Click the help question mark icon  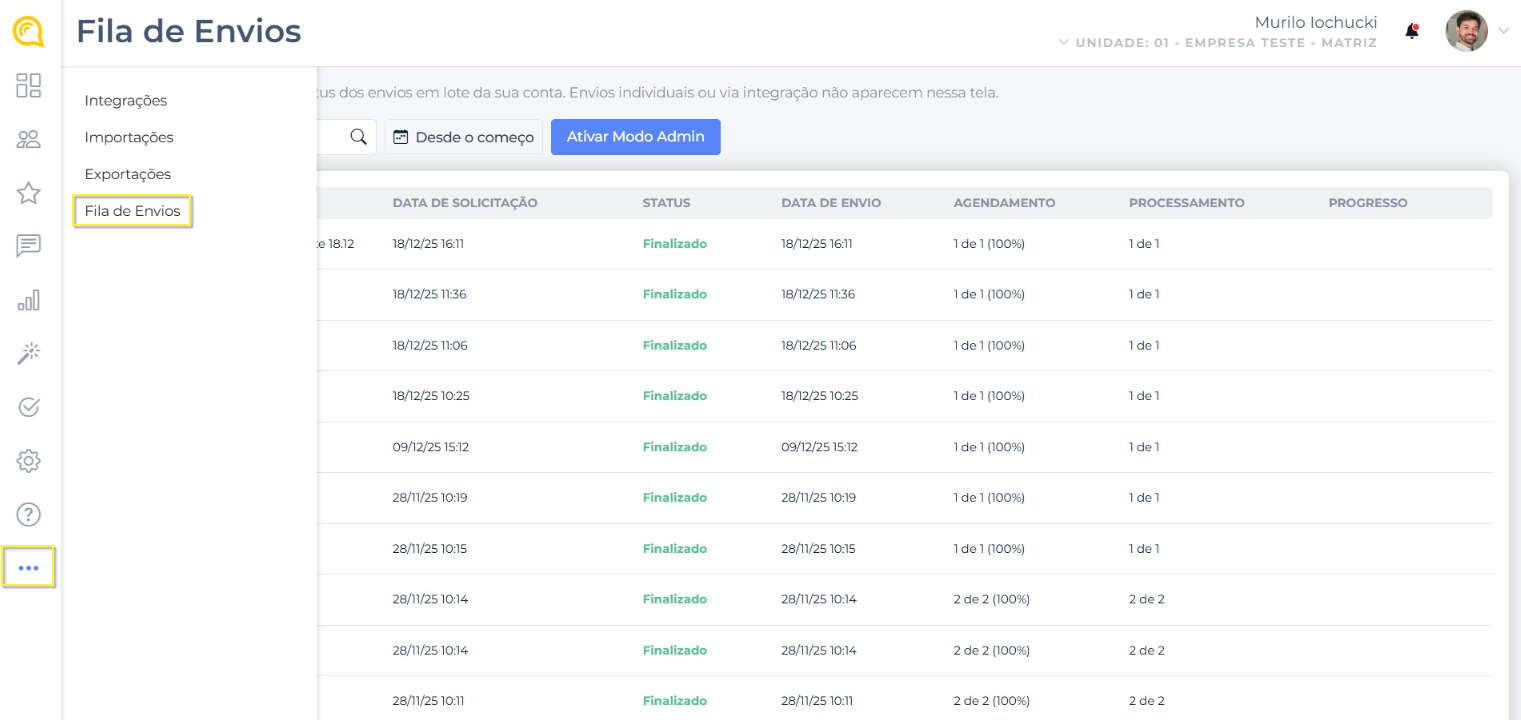click(x=29, y=515)
